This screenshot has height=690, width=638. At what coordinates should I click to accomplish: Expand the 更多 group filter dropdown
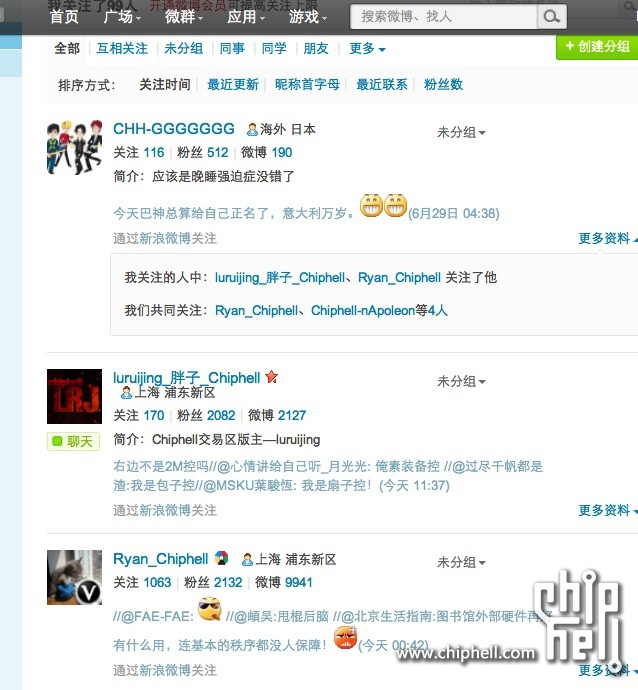pos(367,48)
